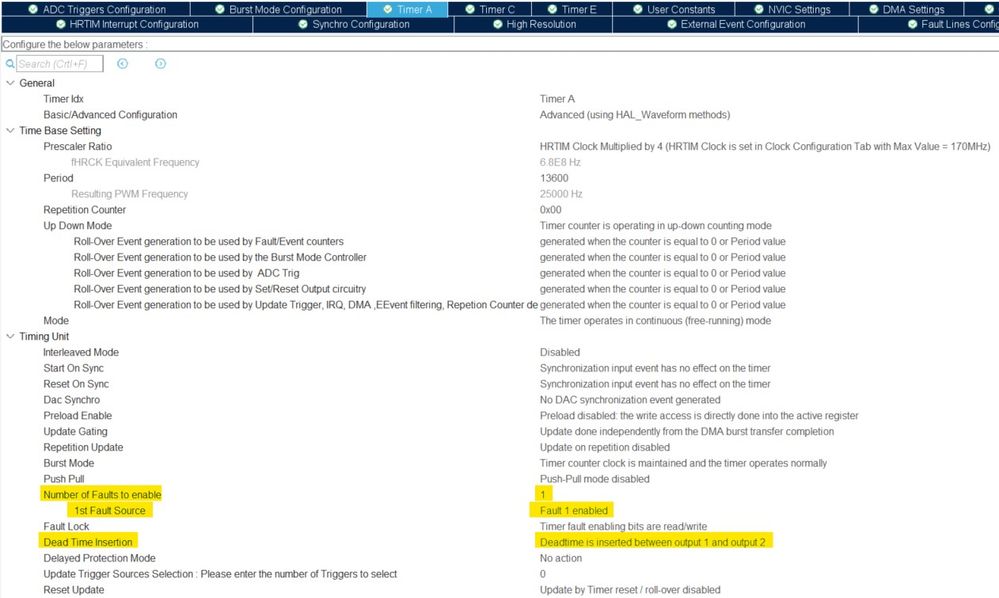The image size is (999, 598).
Task: Open Basic/Advanced Configuration value dropdown
Action: (635, 115)
